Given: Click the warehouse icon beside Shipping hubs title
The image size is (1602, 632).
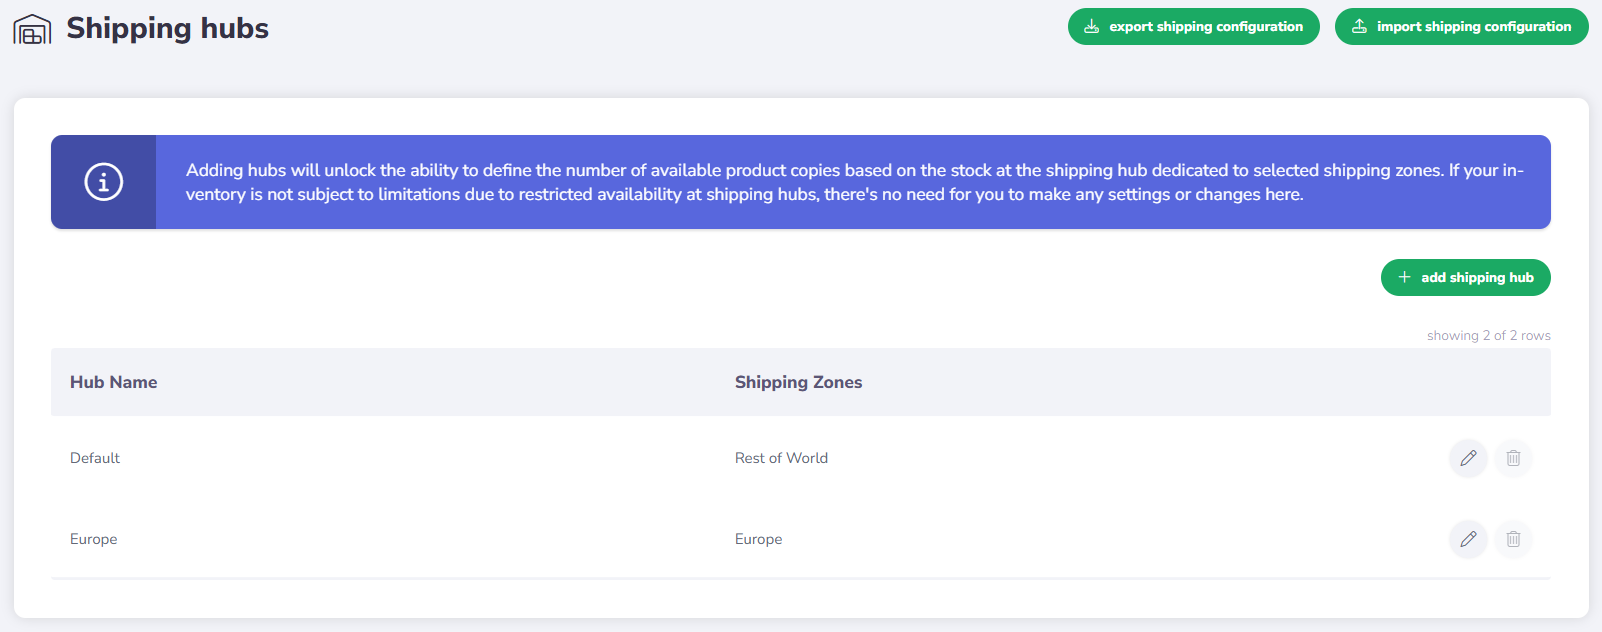Looking at the screenshot, I should pyautogui.click(x=32, y=29).
